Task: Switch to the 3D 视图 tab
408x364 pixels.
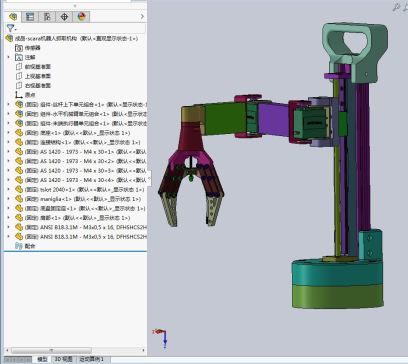Action: [x=64, y=359]
